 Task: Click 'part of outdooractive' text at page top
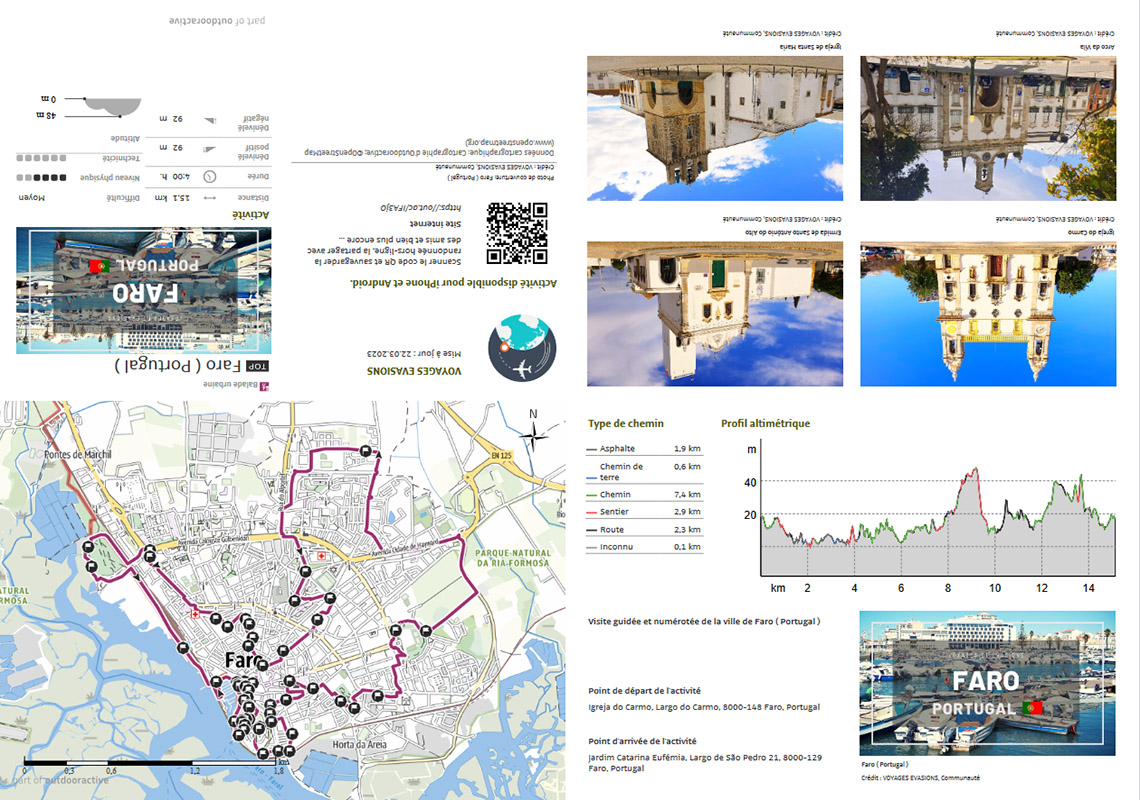tap(217, 20)
